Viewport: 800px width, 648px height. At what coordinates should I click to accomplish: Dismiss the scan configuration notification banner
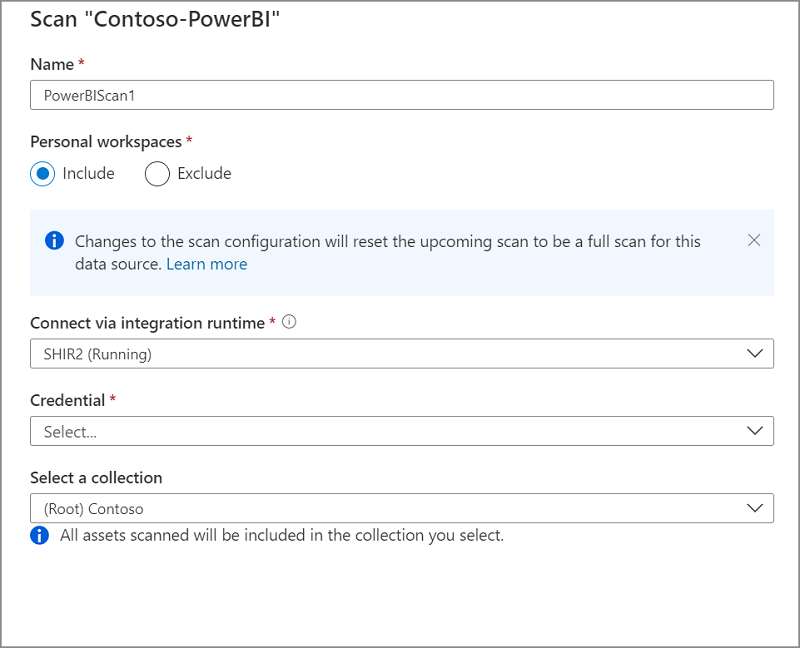(754, 240)
